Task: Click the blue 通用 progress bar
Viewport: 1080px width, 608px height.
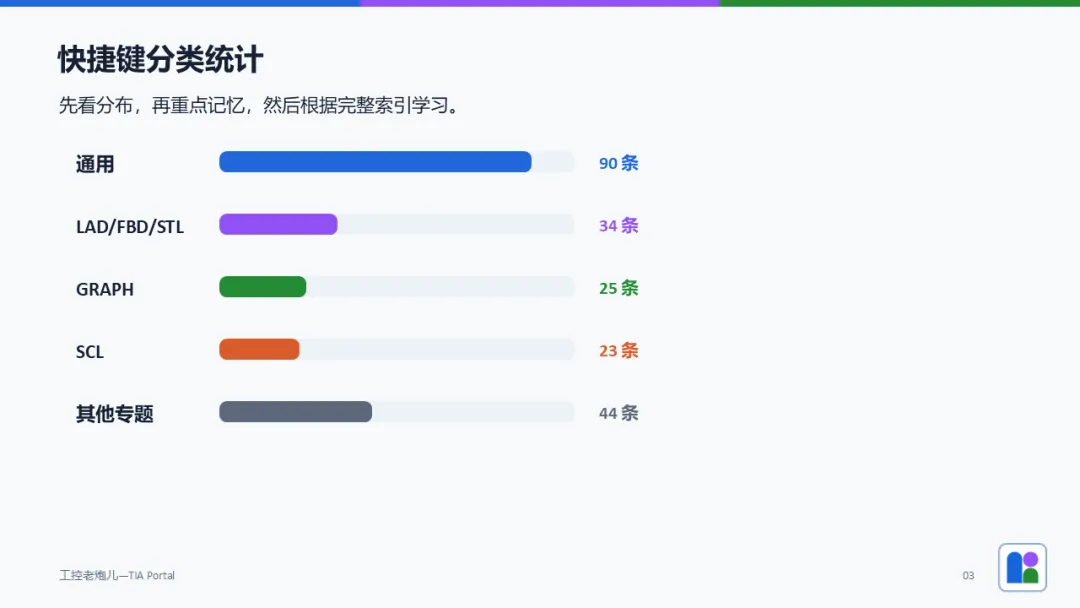Action: click(375, 162)
